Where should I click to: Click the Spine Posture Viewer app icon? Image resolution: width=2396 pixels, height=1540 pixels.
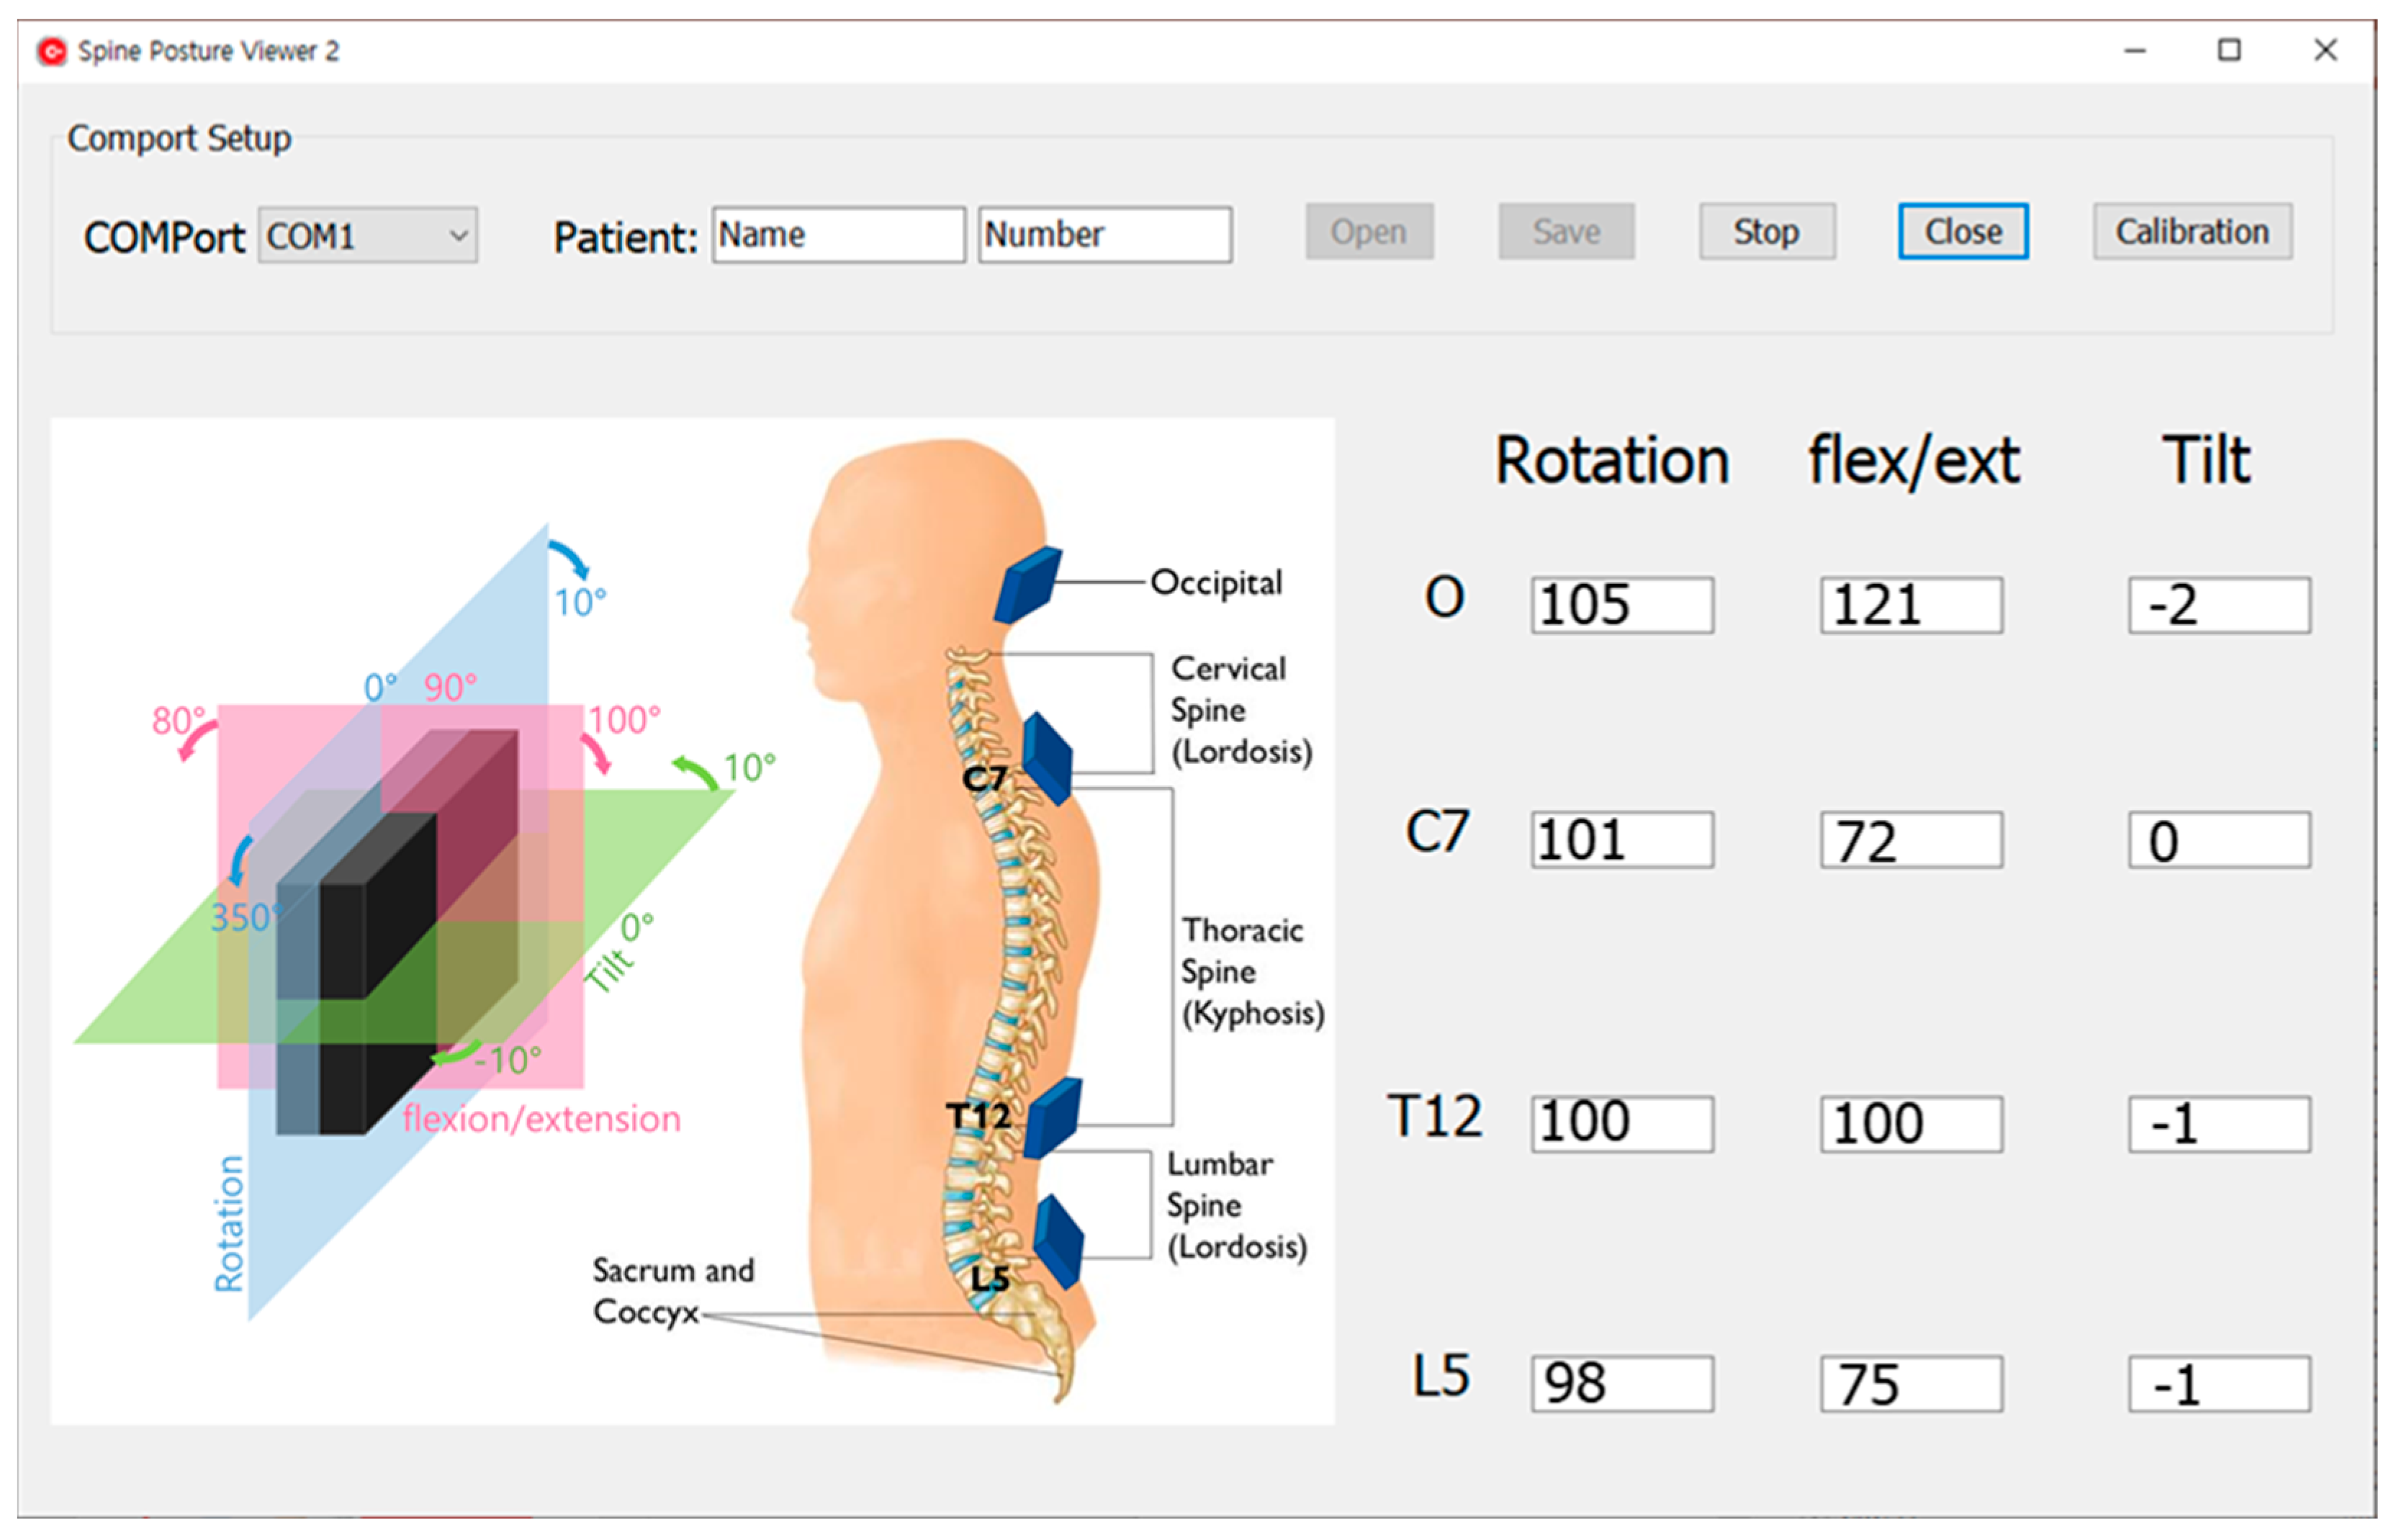52,50
